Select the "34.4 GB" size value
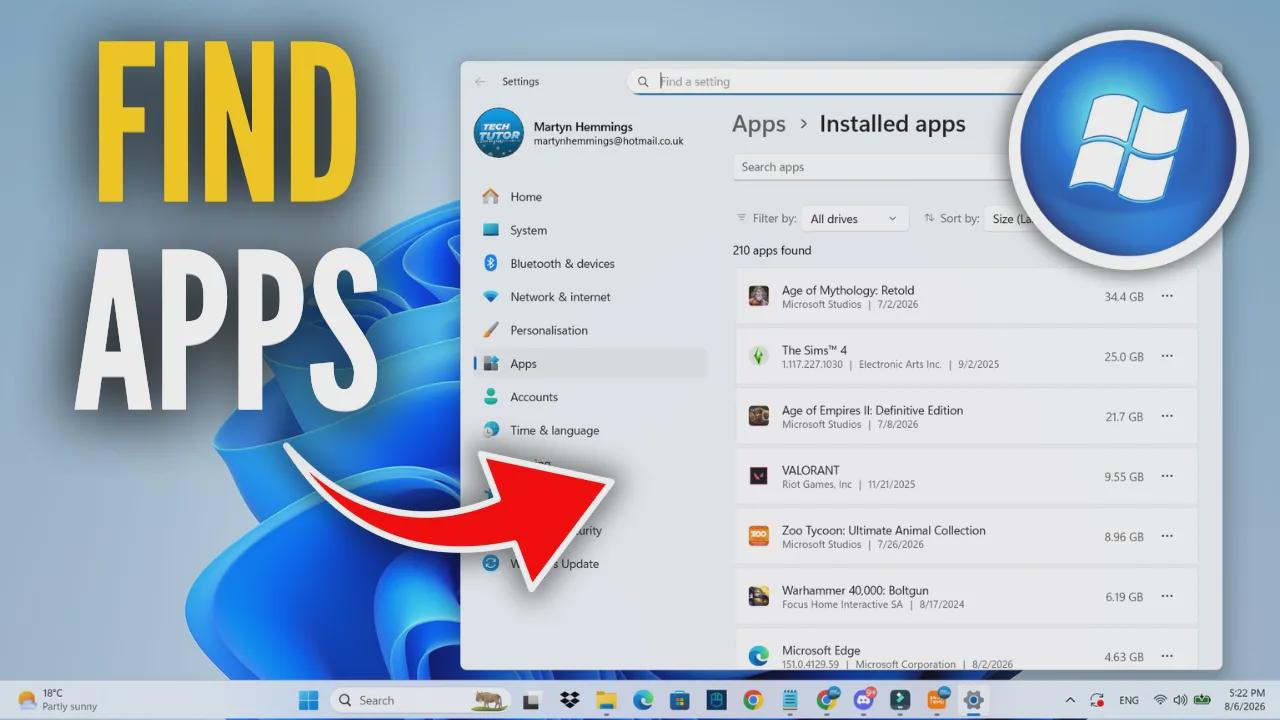The height and width of the screenshot is (720, 1280). [x=1124, y=297]
